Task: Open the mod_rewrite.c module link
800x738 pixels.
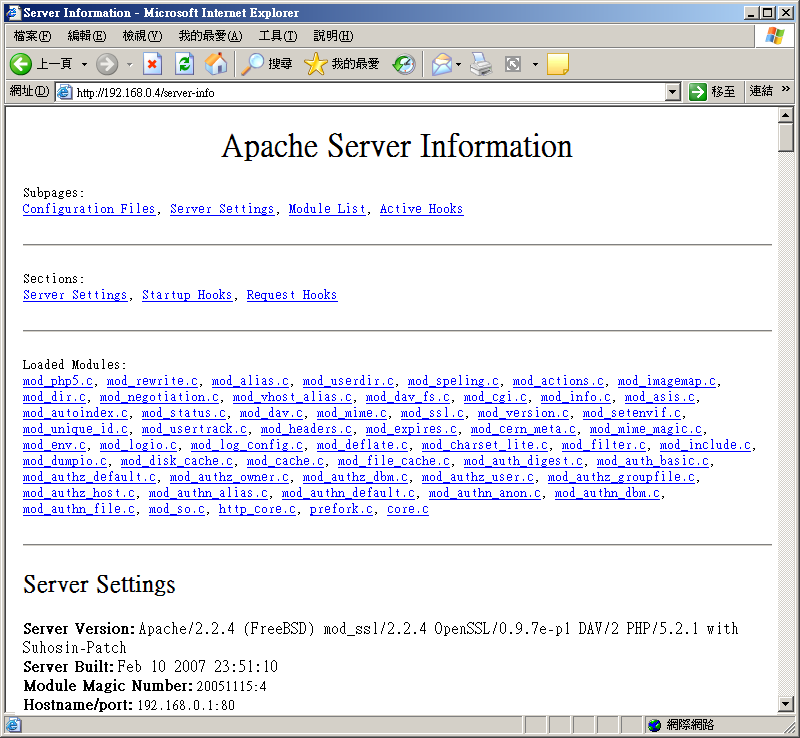Action: (152, 381)
